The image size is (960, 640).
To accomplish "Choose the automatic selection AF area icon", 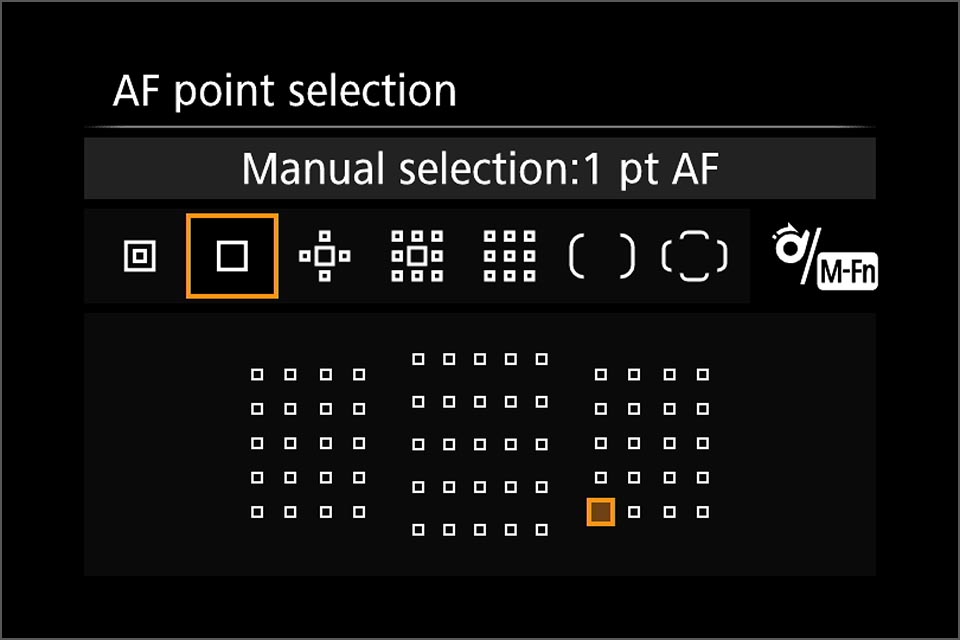I will [694, 256].
